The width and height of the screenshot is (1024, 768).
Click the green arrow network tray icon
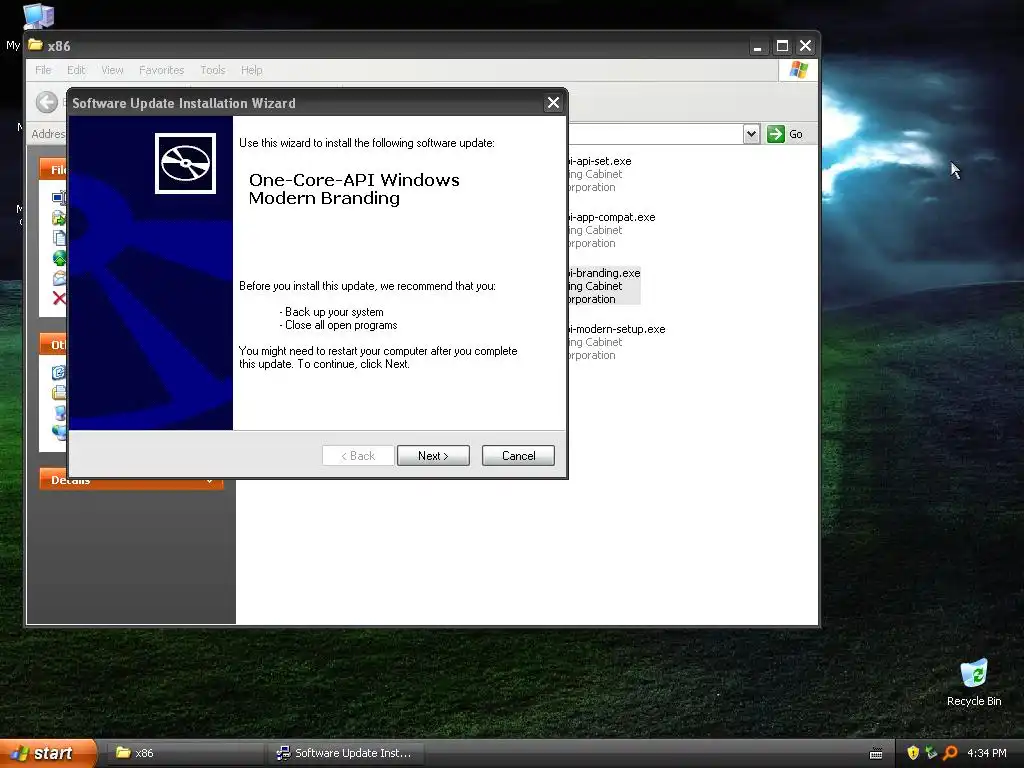tap(931, 753)
